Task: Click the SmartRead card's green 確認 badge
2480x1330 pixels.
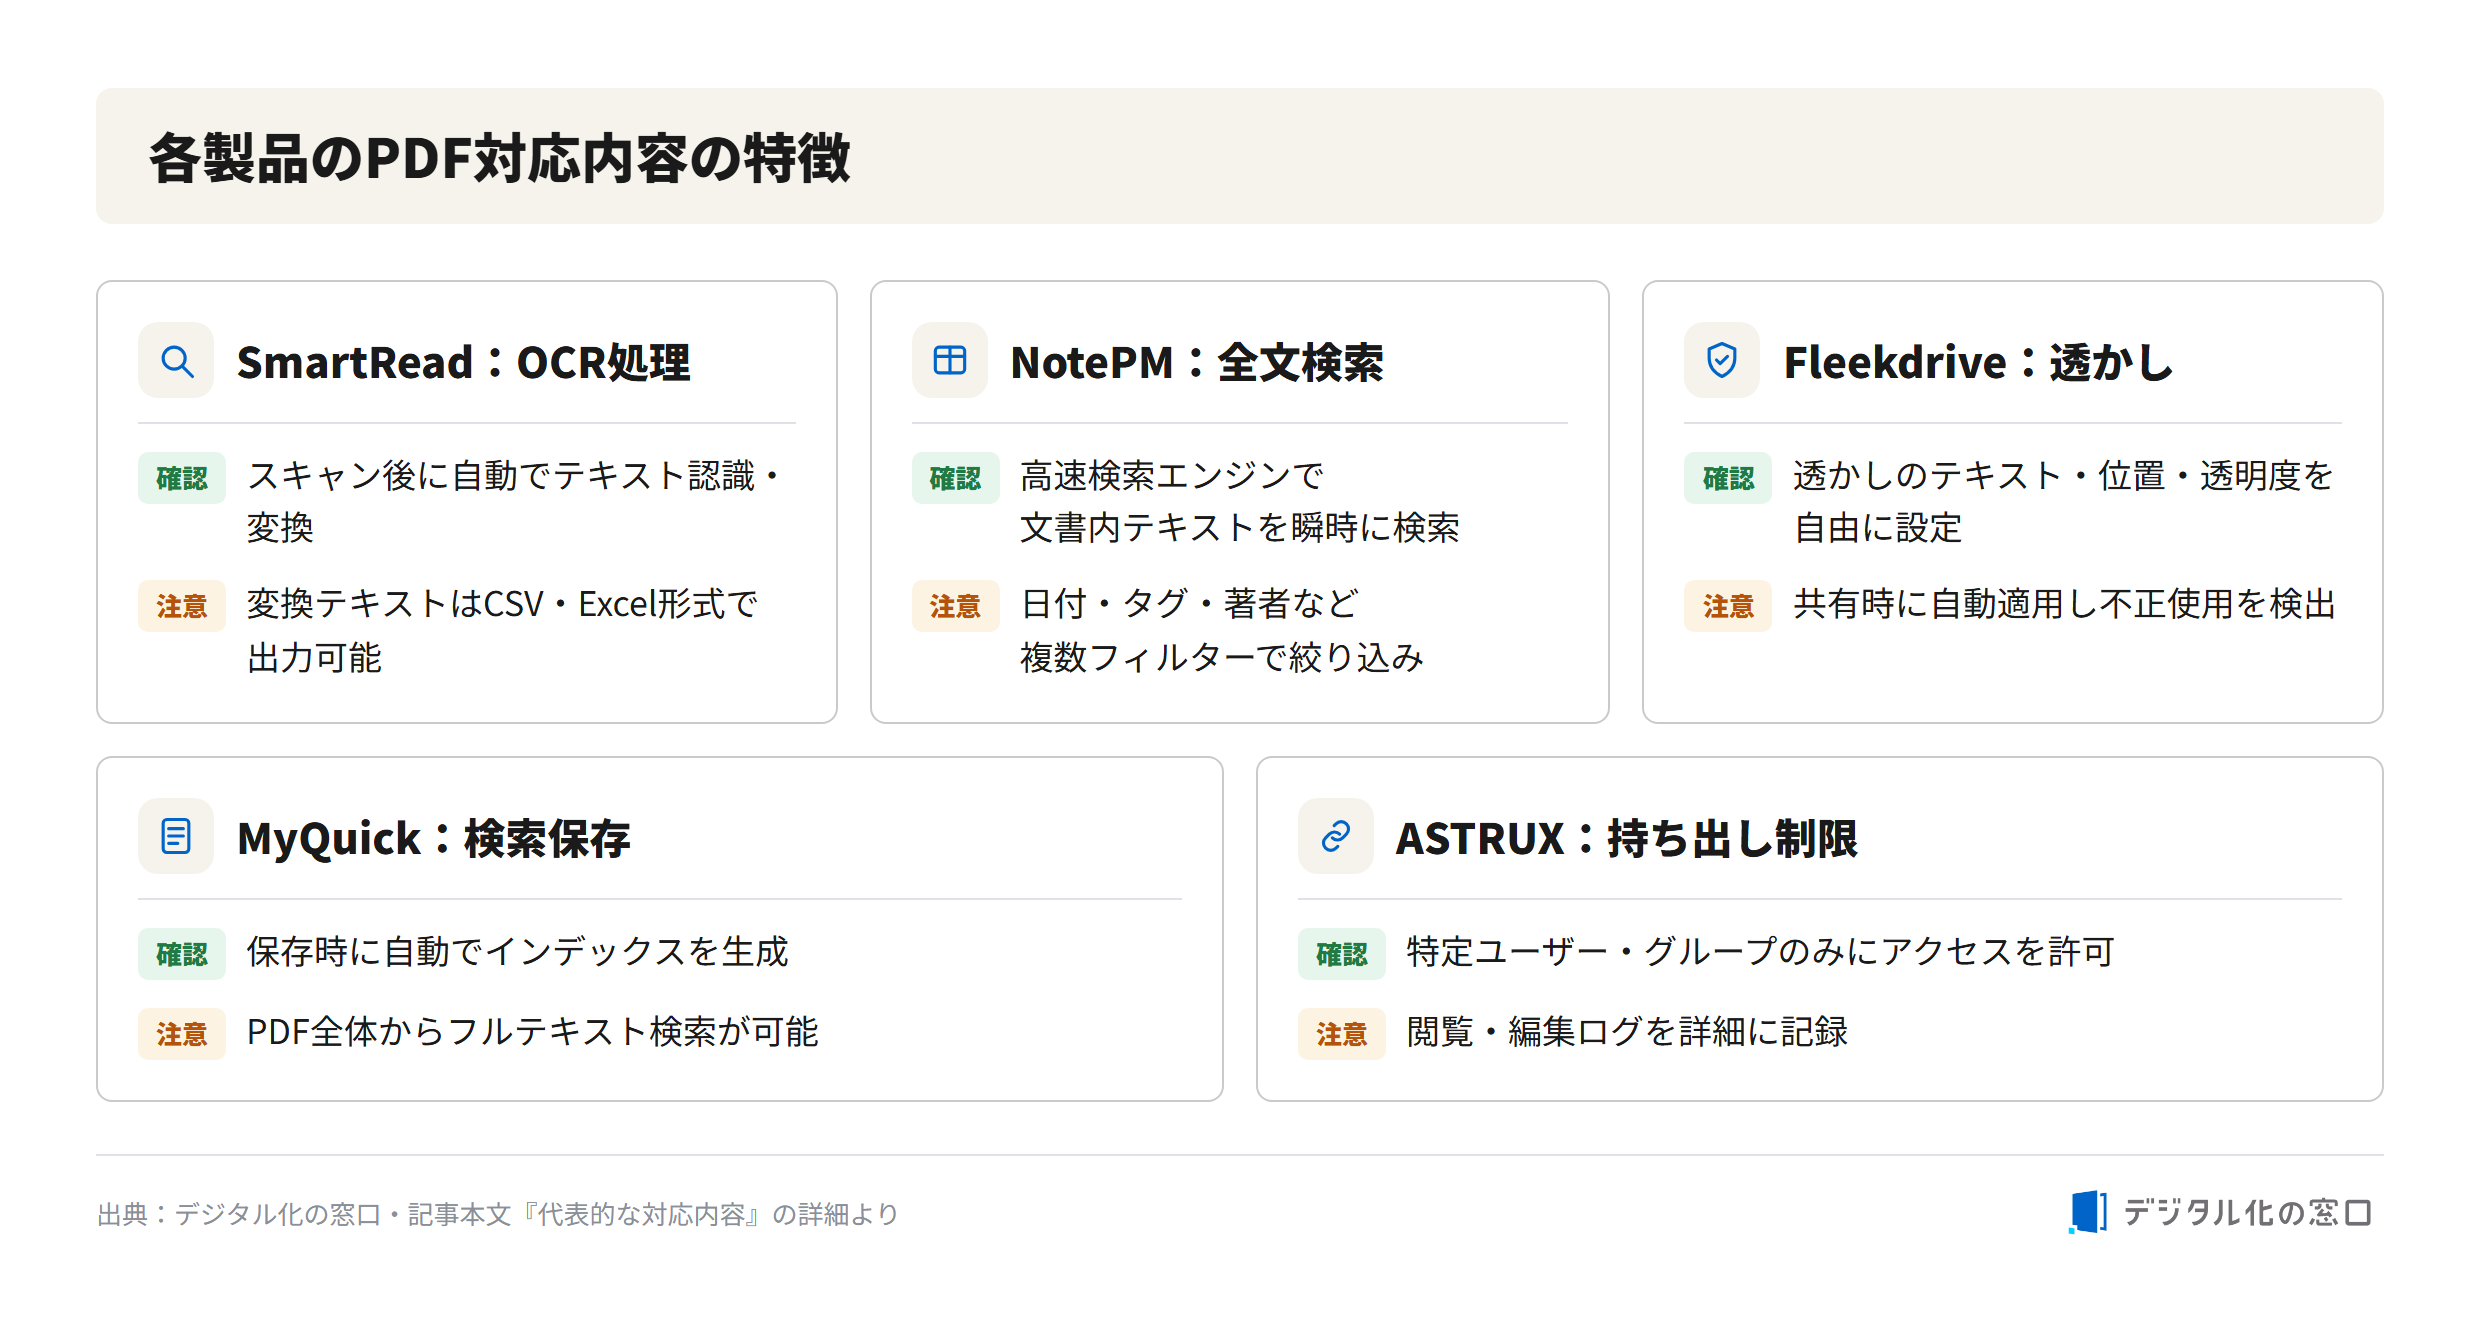Action: (x=182, y=478)
